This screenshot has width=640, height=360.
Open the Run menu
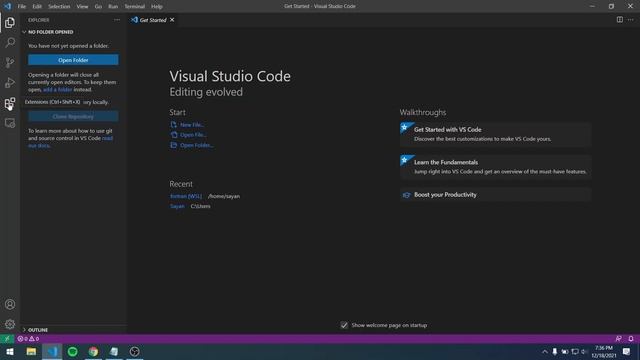pos(113,7)
